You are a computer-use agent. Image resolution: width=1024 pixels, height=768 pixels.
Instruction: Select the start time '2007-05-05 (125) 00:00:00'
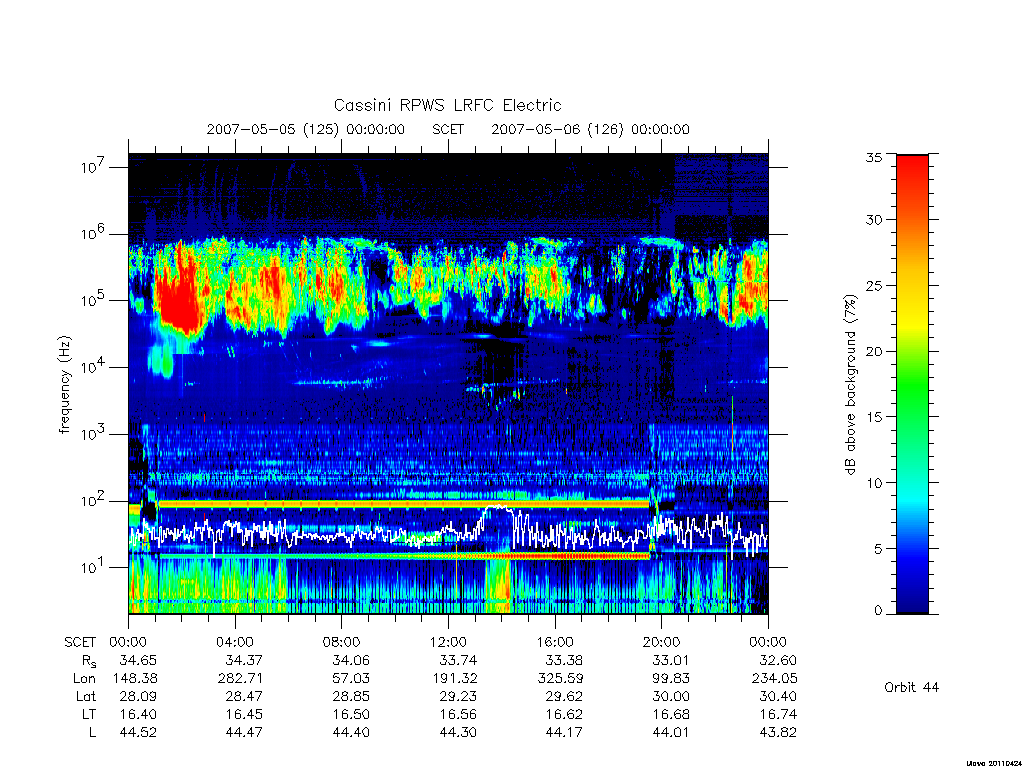point(306,129)
